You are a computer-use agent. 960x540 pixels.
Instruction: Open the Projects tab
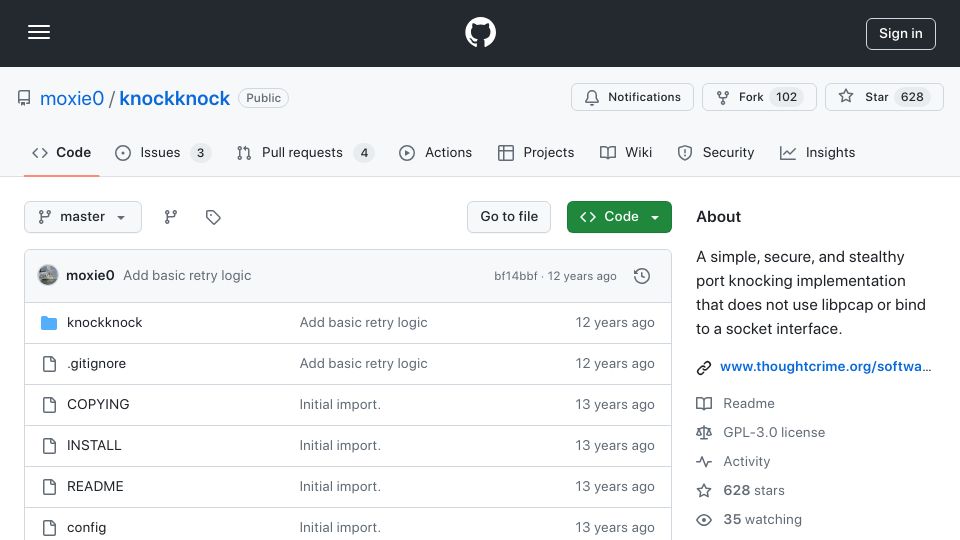tap(536, 152)
